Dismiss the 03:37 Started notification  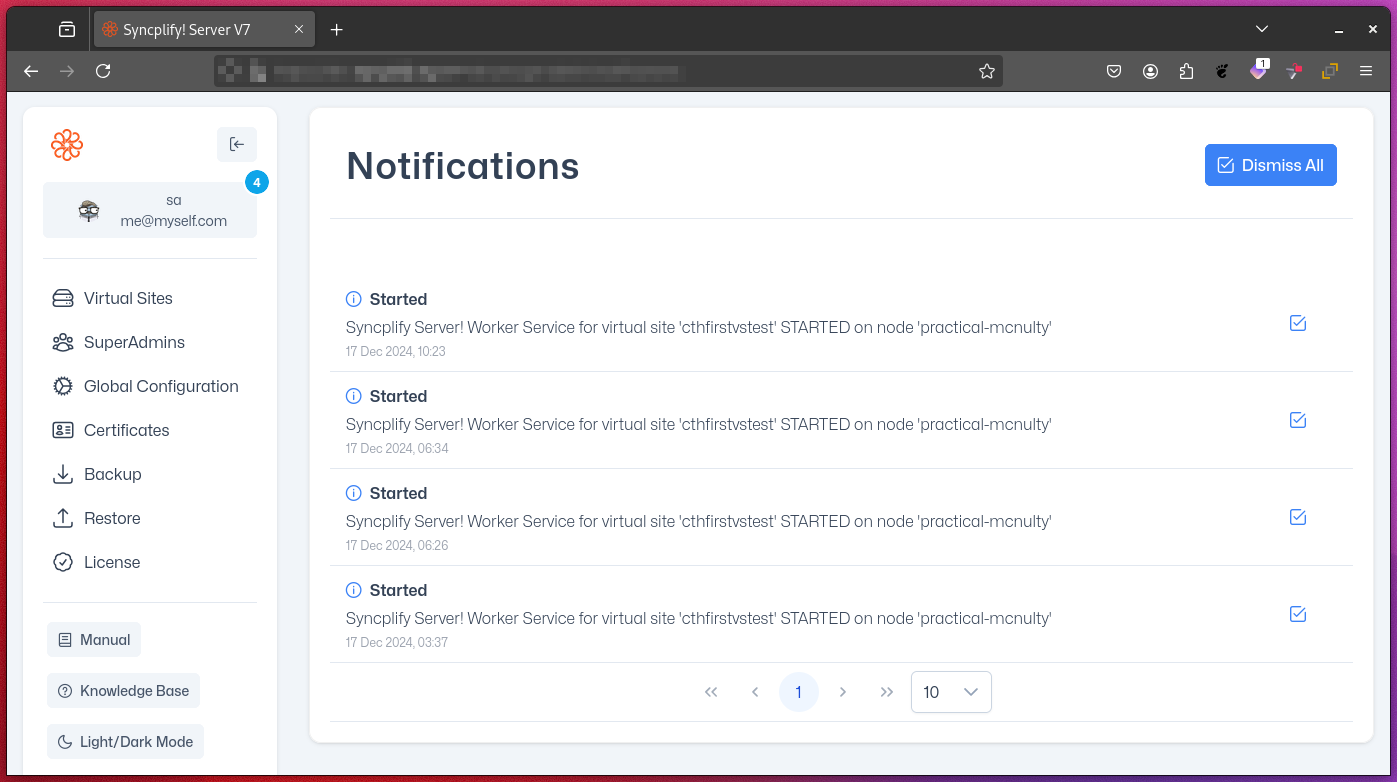pyautogui.click(x=1297, y=614)
